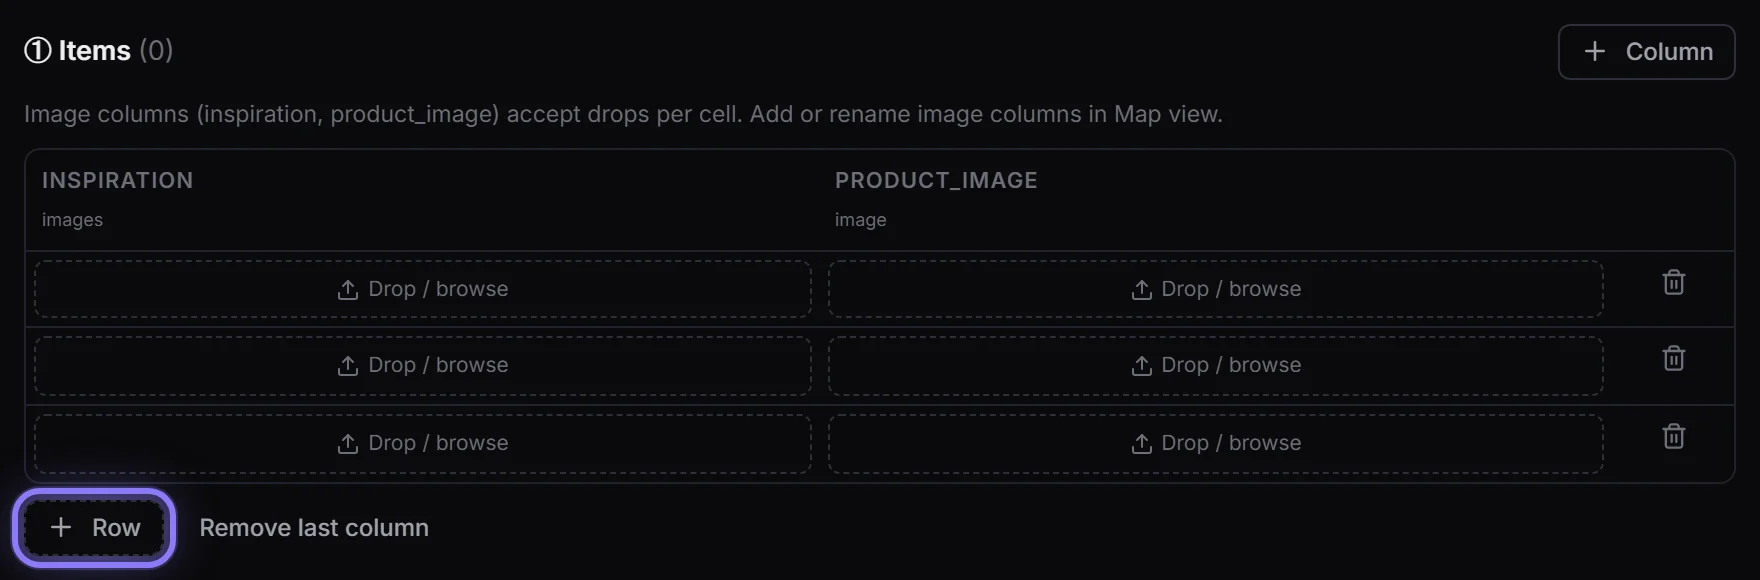
Task: Click the Items section heading
Action: (x=94, y=50)
